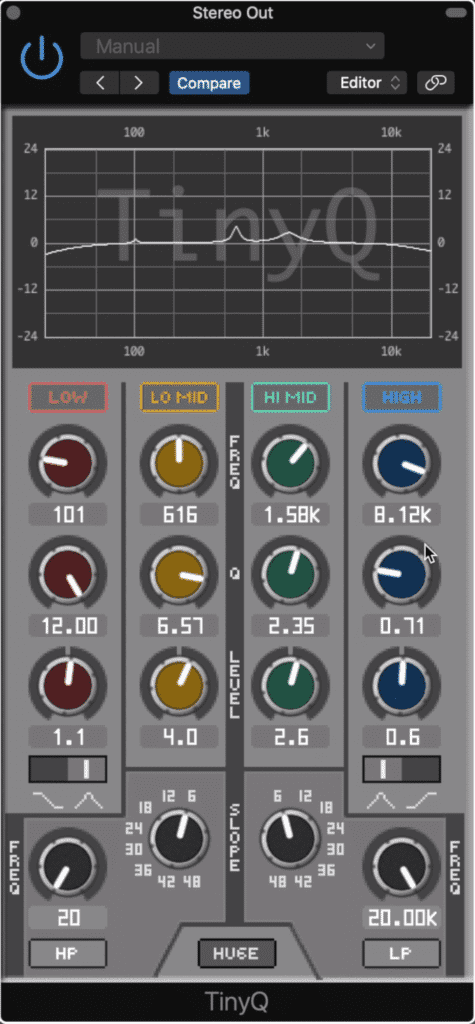Click the link chain icon
475x1024 pixels.
[436, 83]
